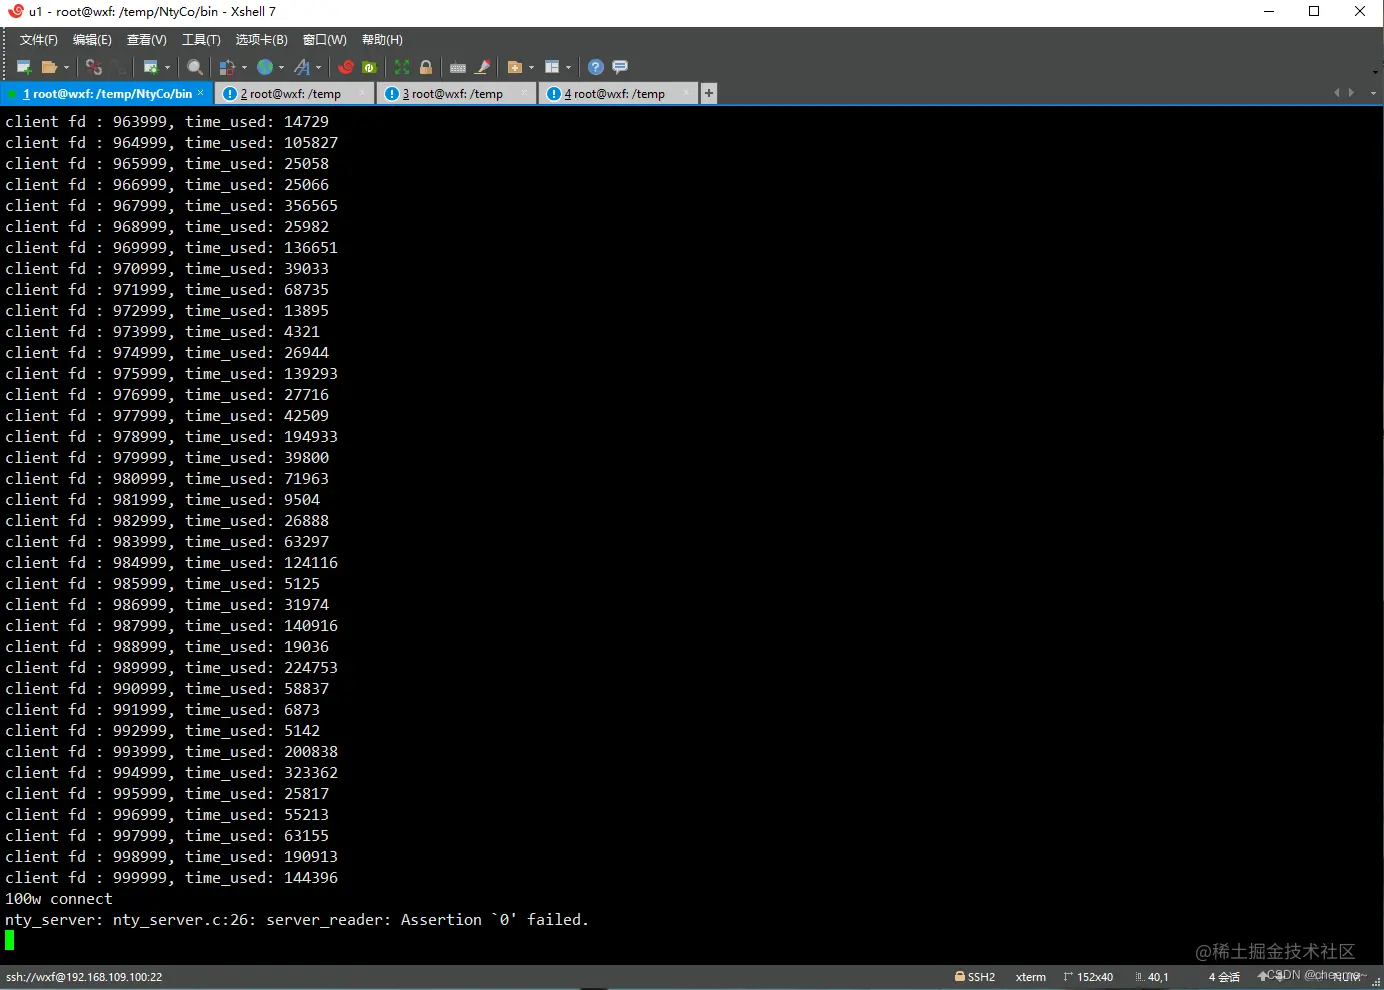
Task: Click the 152x40 terminal size indicator
Action: pyautogui.click(x=1089, y=977)
